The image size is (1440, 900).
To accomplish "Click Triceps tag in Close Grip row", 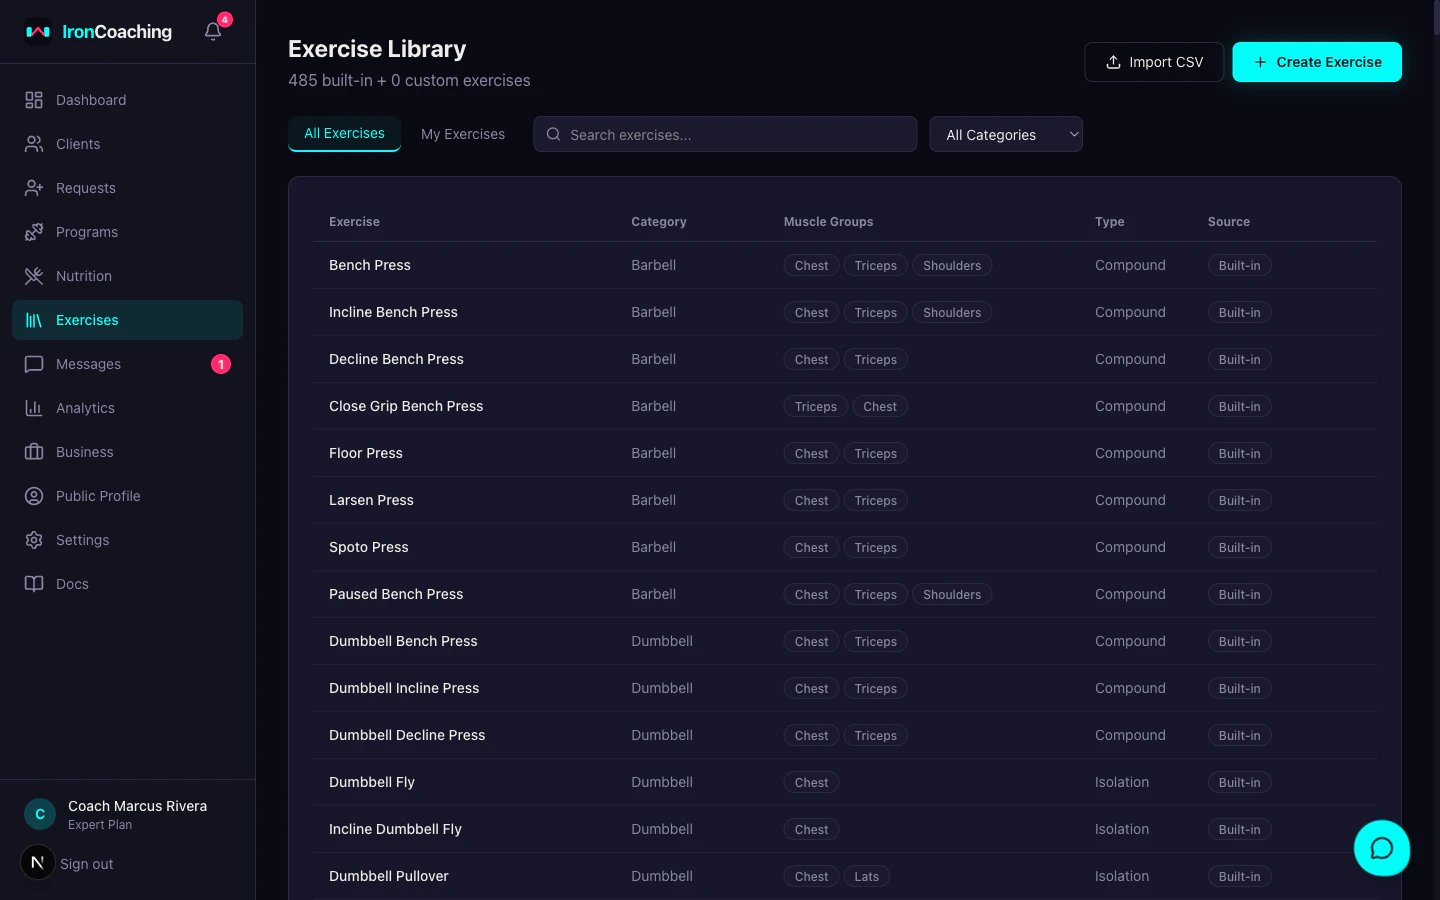I will (816, 406).
